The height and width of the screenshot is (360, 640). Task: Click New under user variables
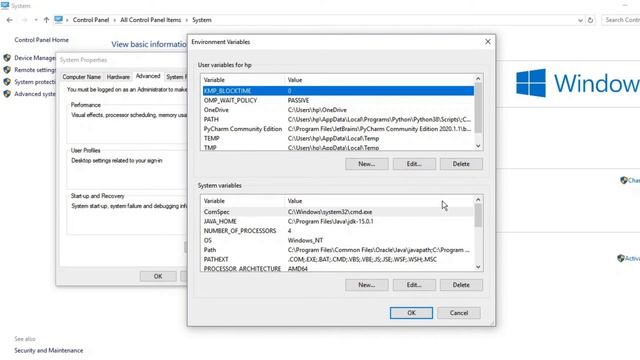click(367, 164)
